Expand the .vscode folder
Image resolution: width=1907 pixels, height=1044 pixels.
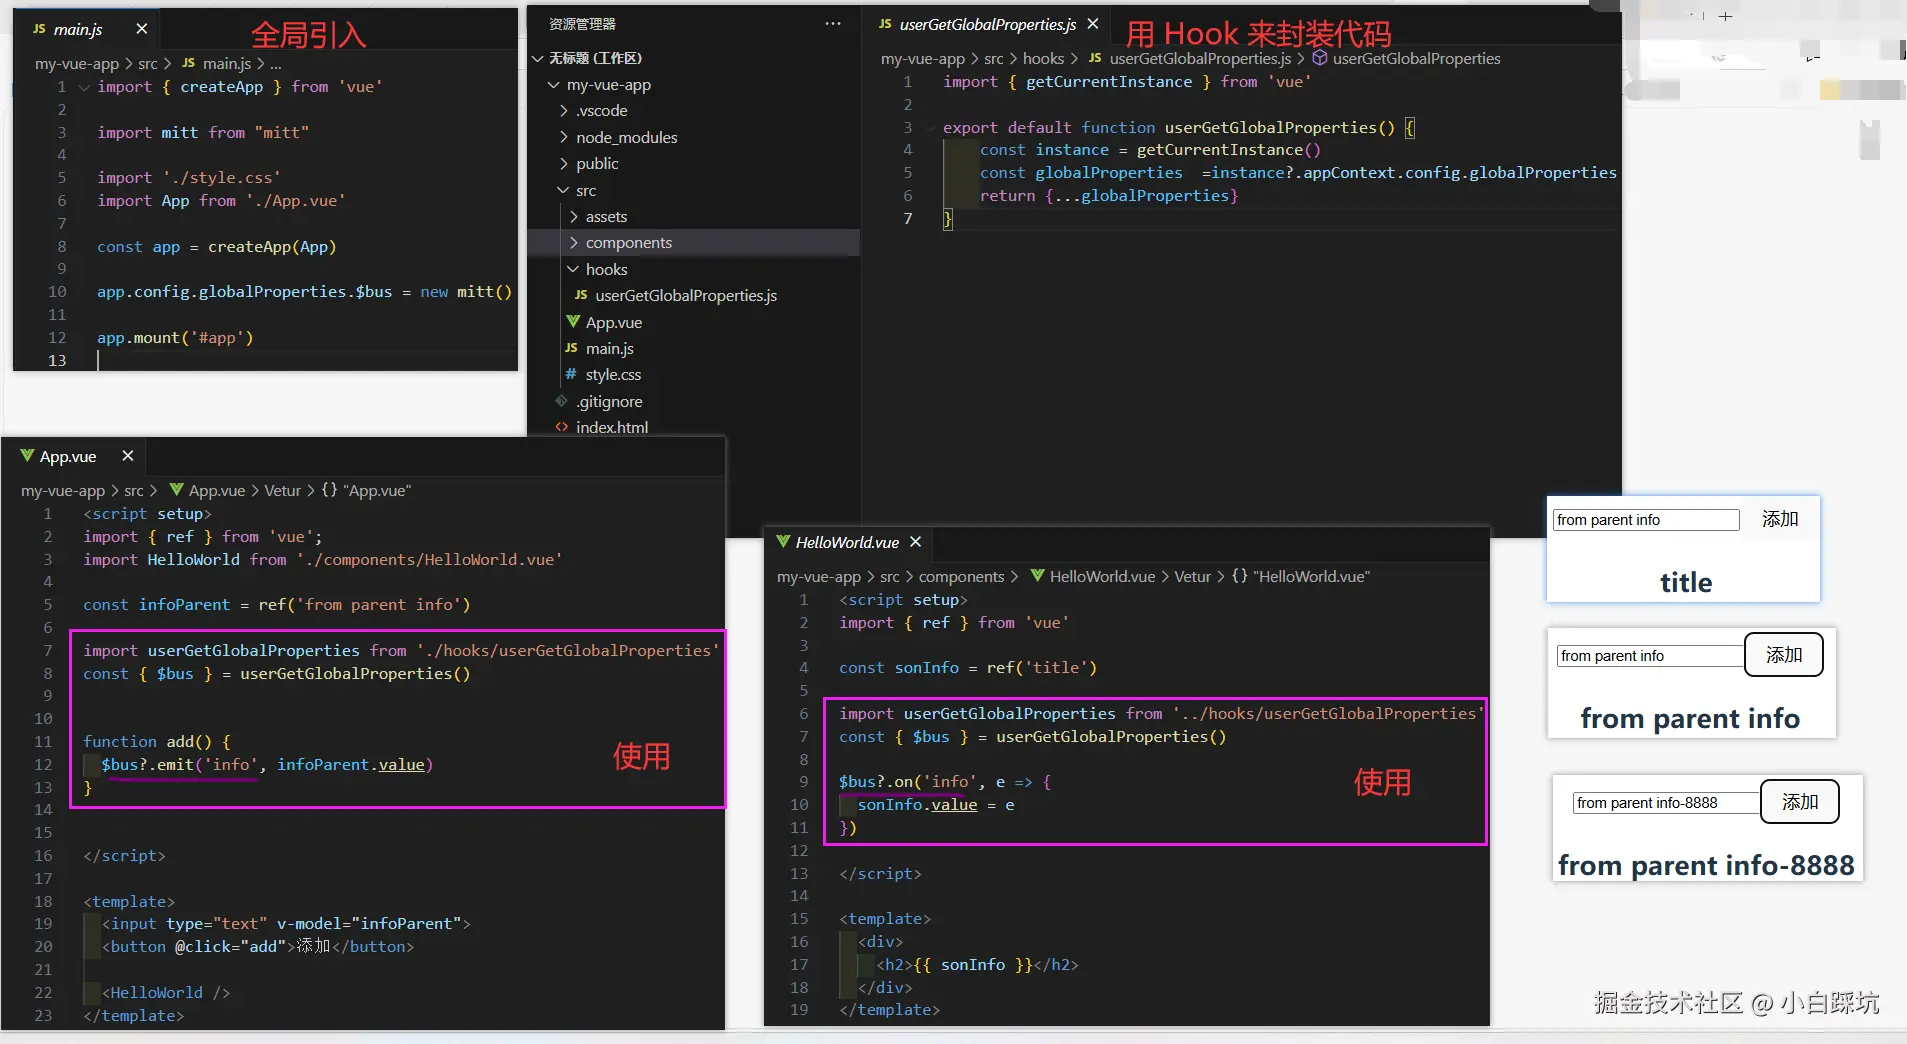click(x=564, y=110)
